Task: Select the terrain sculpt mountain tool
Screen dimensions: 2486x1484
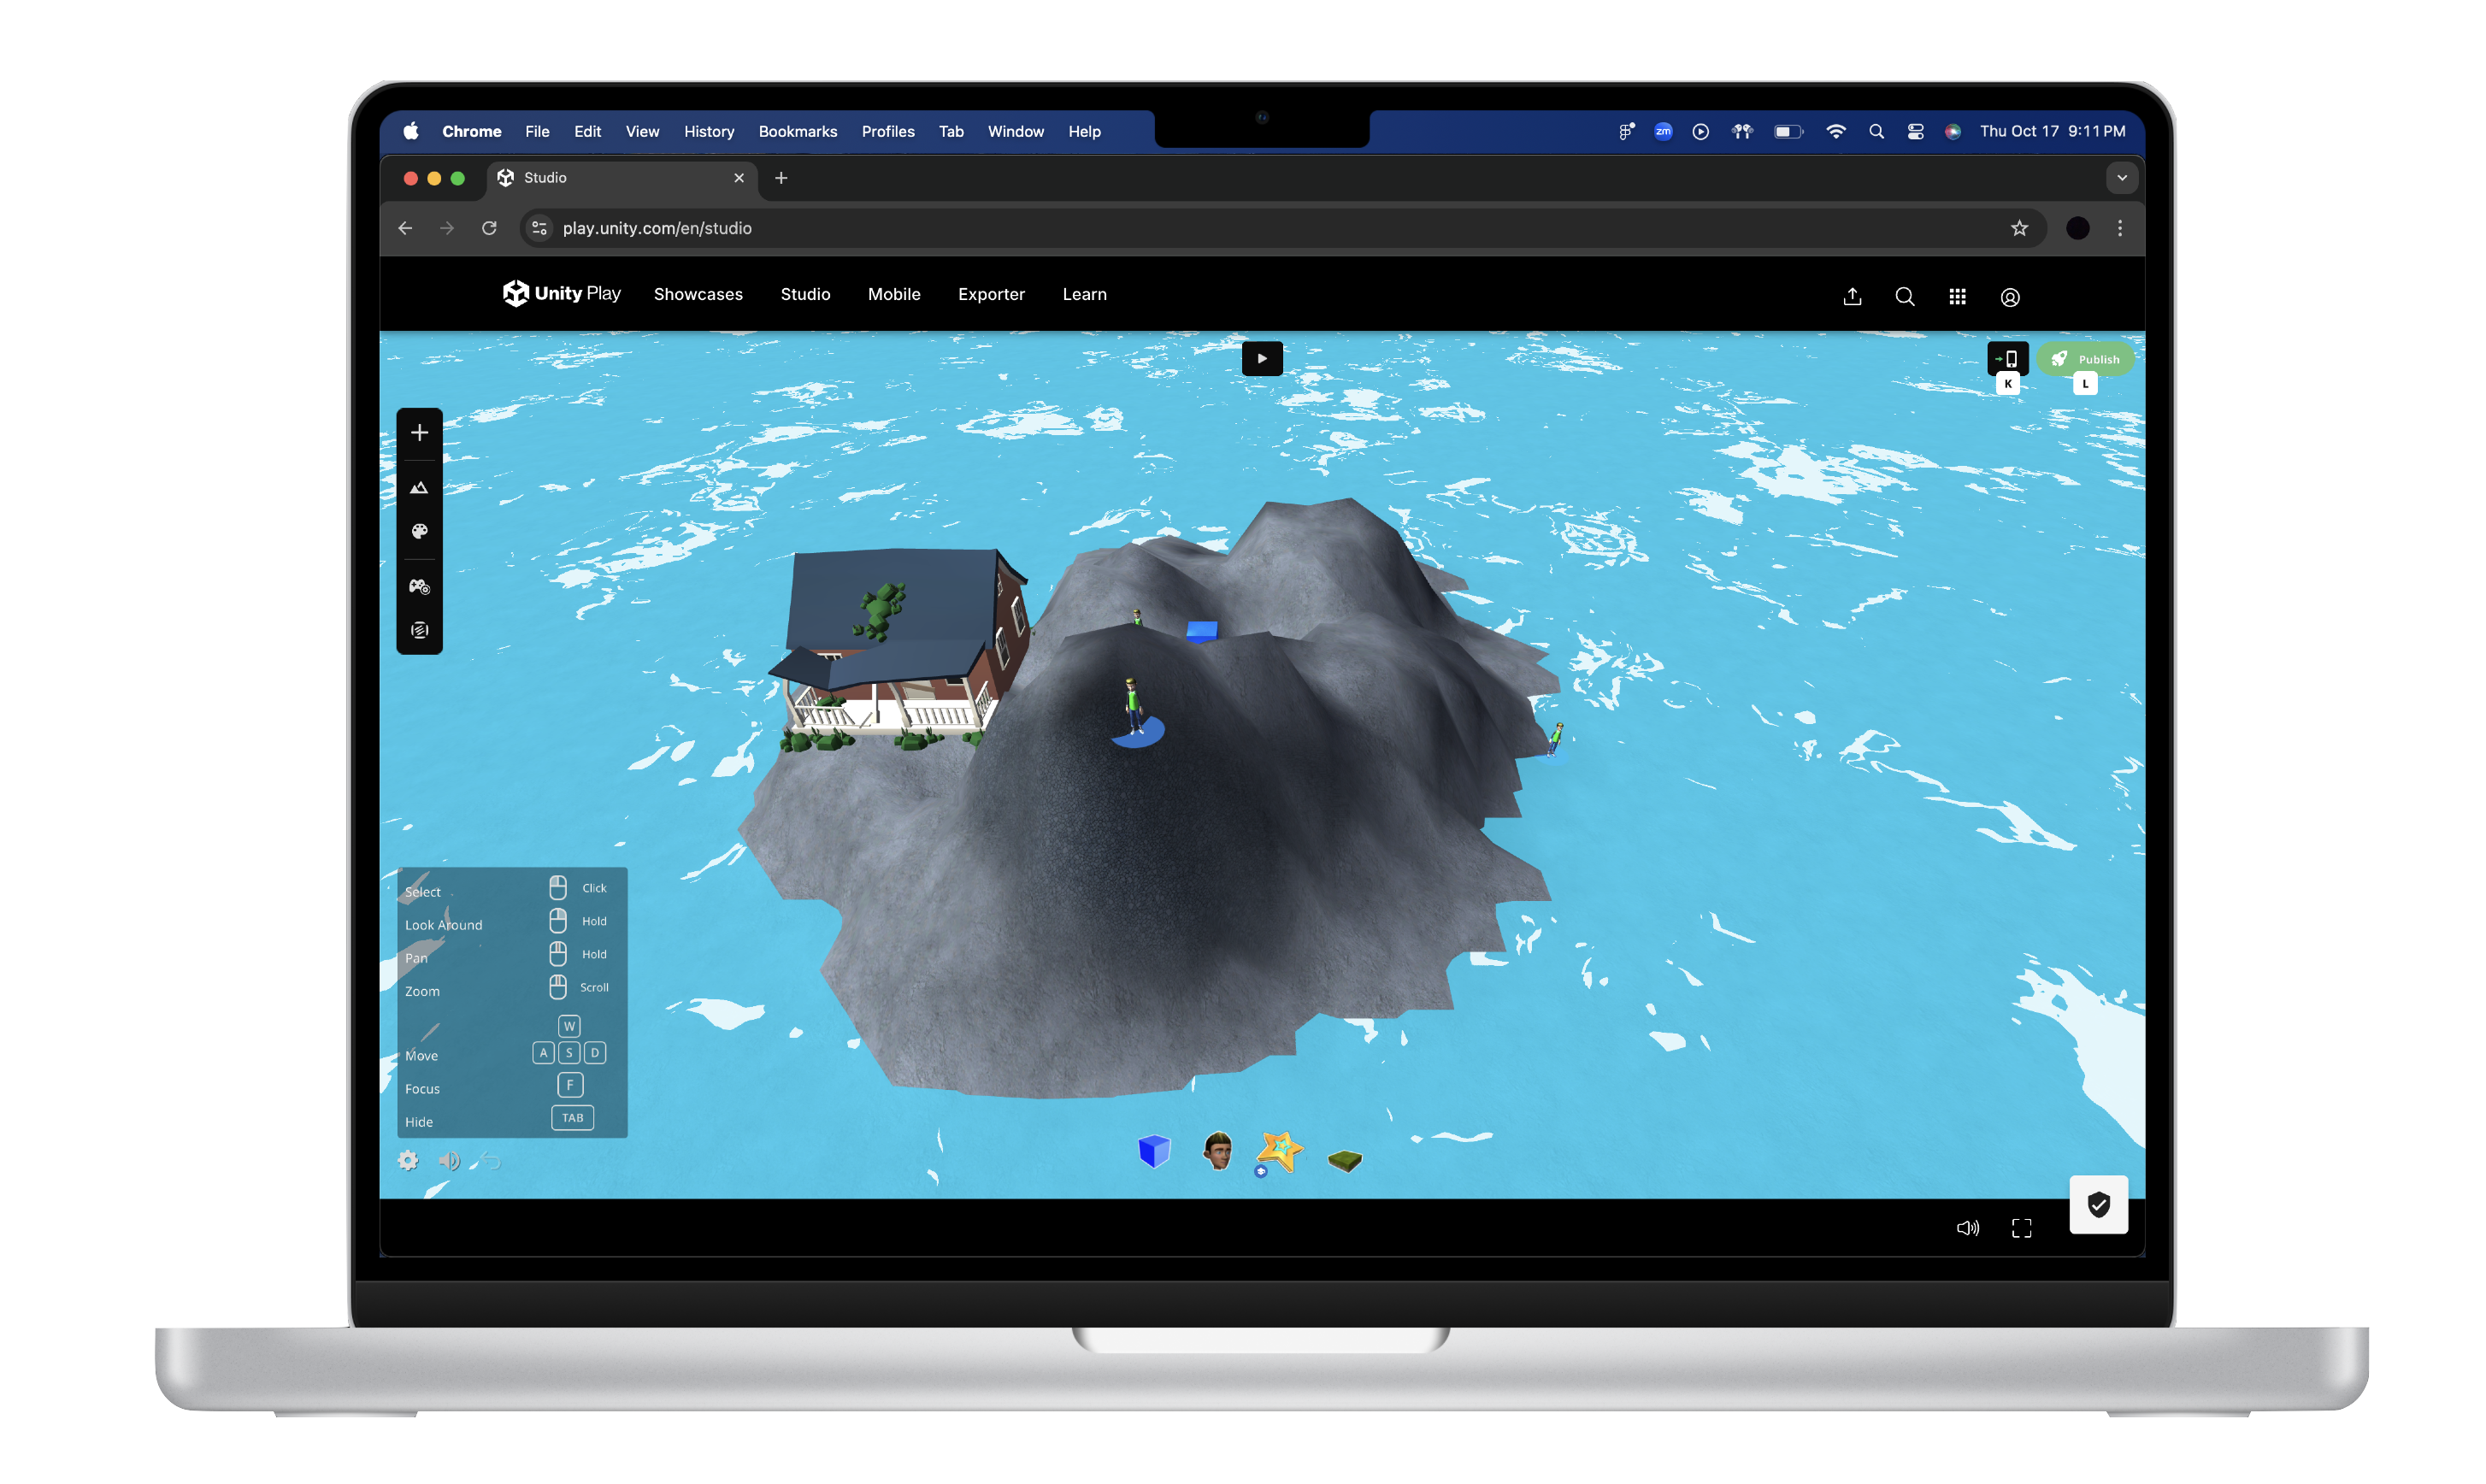Action: 419,488
